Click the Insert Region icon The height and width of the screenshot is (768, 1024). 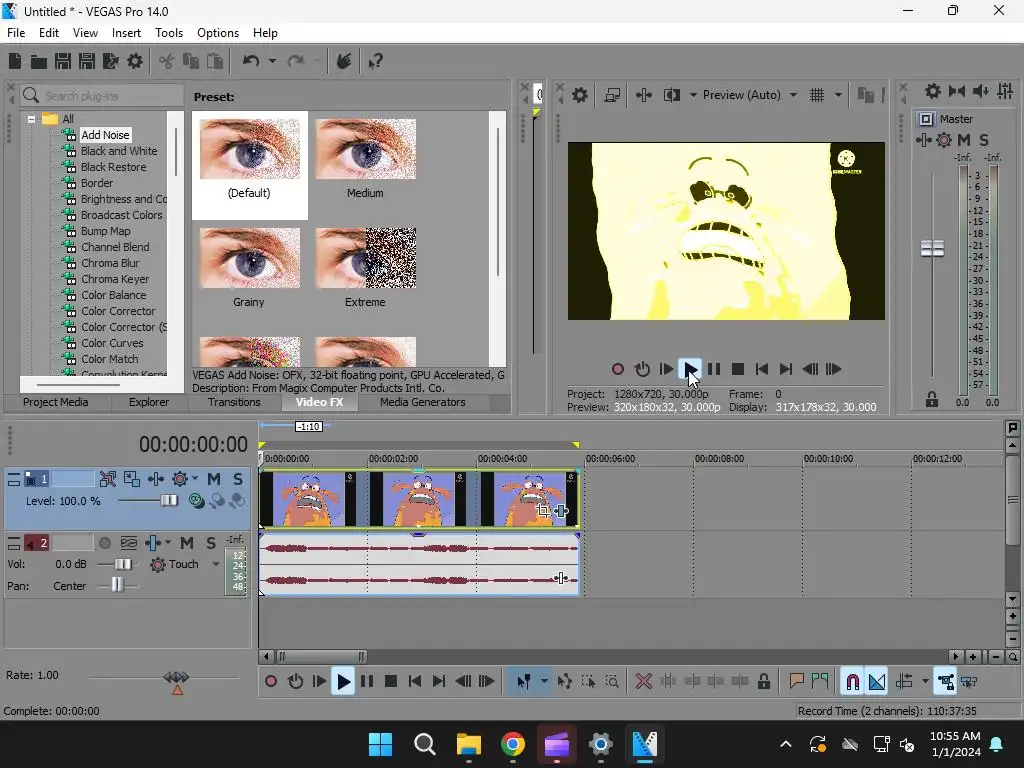[x=820, y=682]
